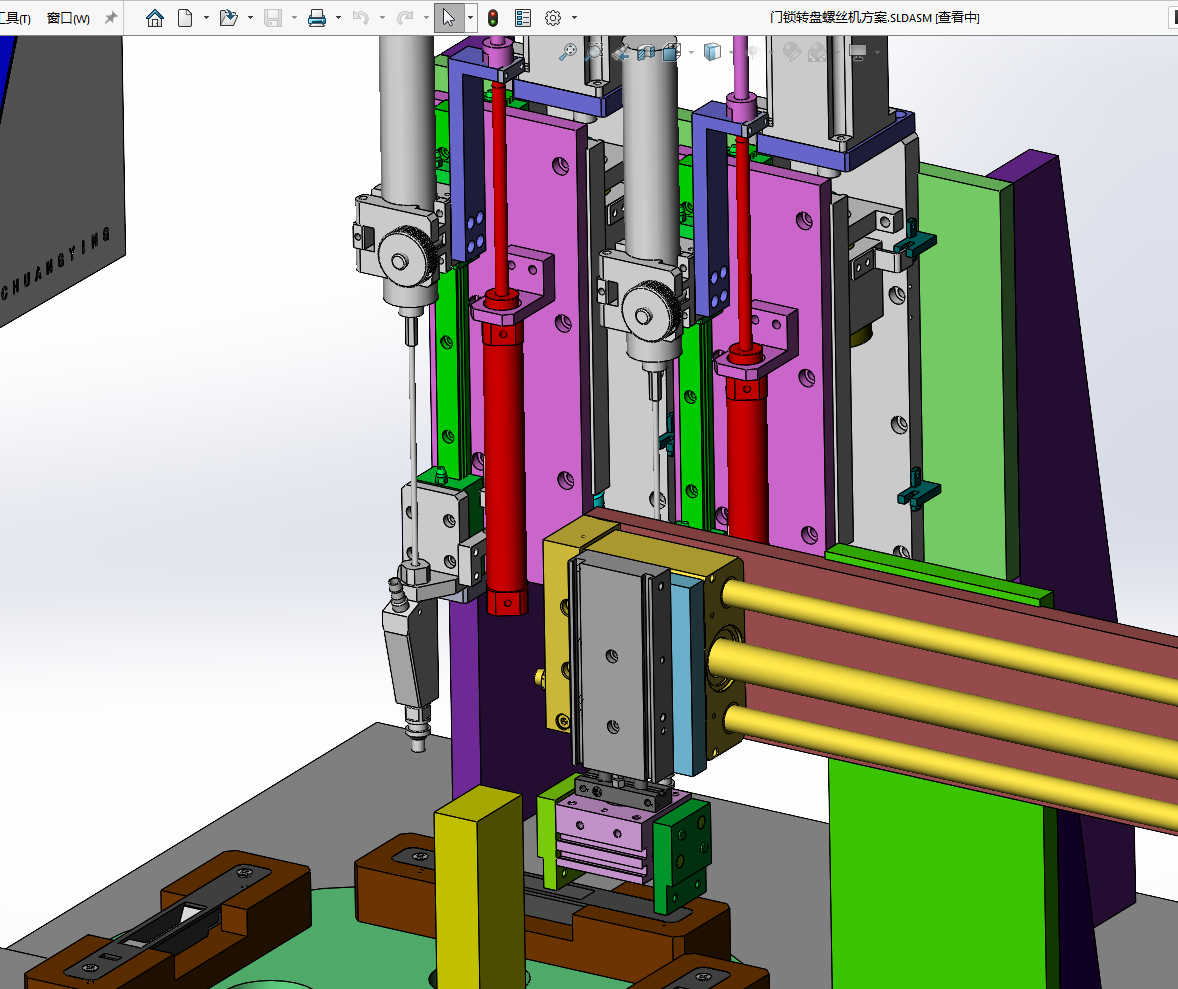Open the Tools (工具) menu

pyautogui.click(x=14, y=18)
